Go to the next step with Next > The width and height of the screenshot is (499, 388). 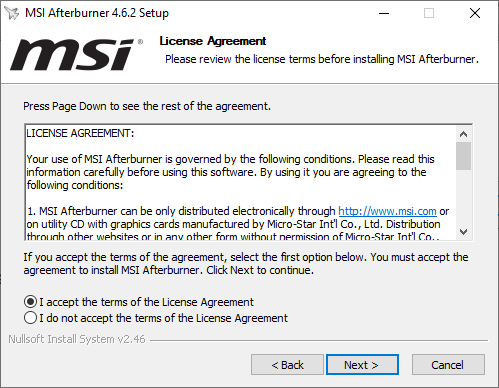tap(362, 365)
